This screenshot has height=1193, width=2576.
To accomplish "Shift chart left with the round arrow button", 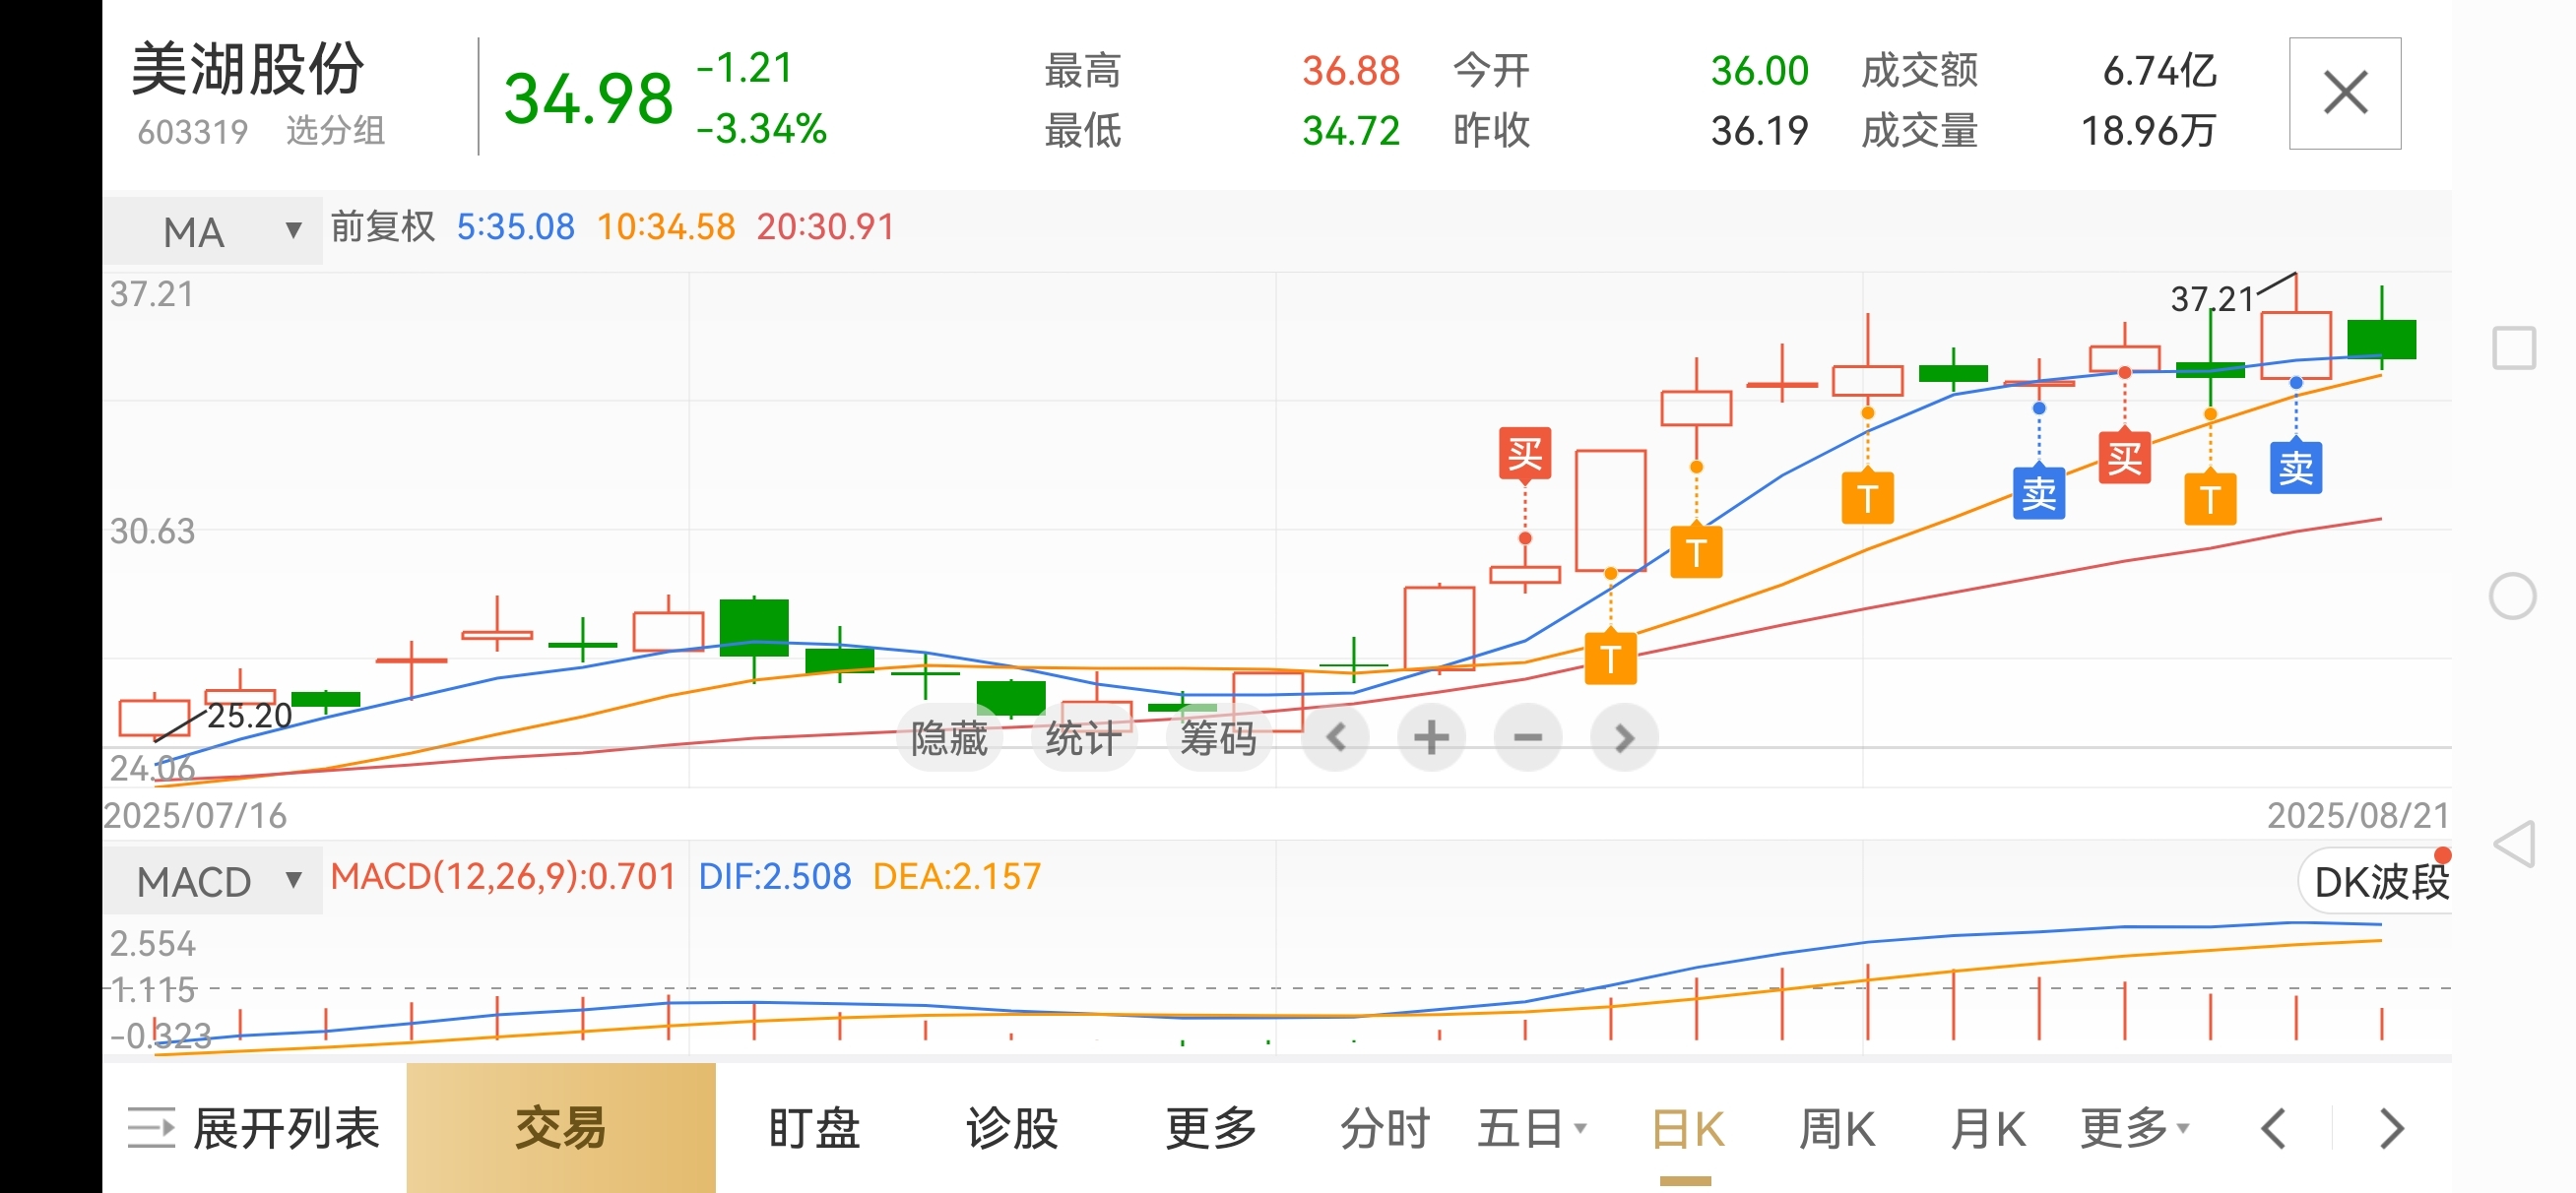I will coord(1335,738).
